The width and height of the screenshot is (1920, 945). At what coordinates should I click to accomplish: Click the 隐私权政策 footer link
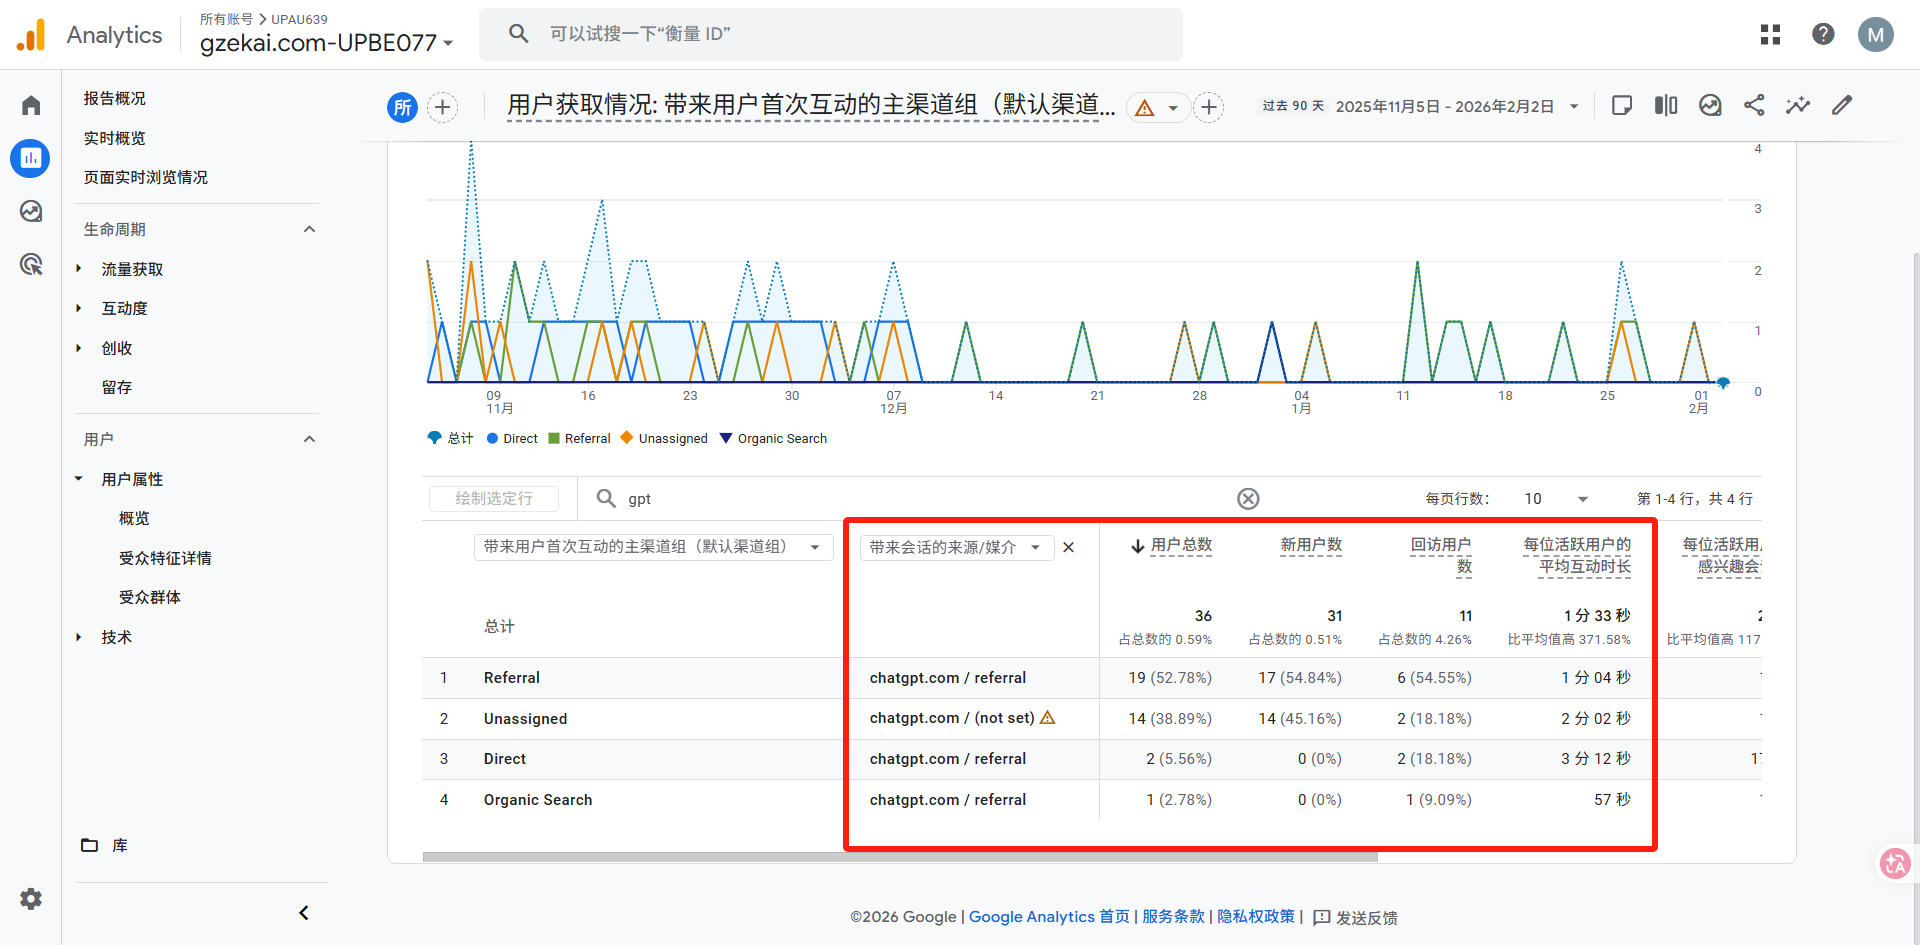[x=1255, y=917]
